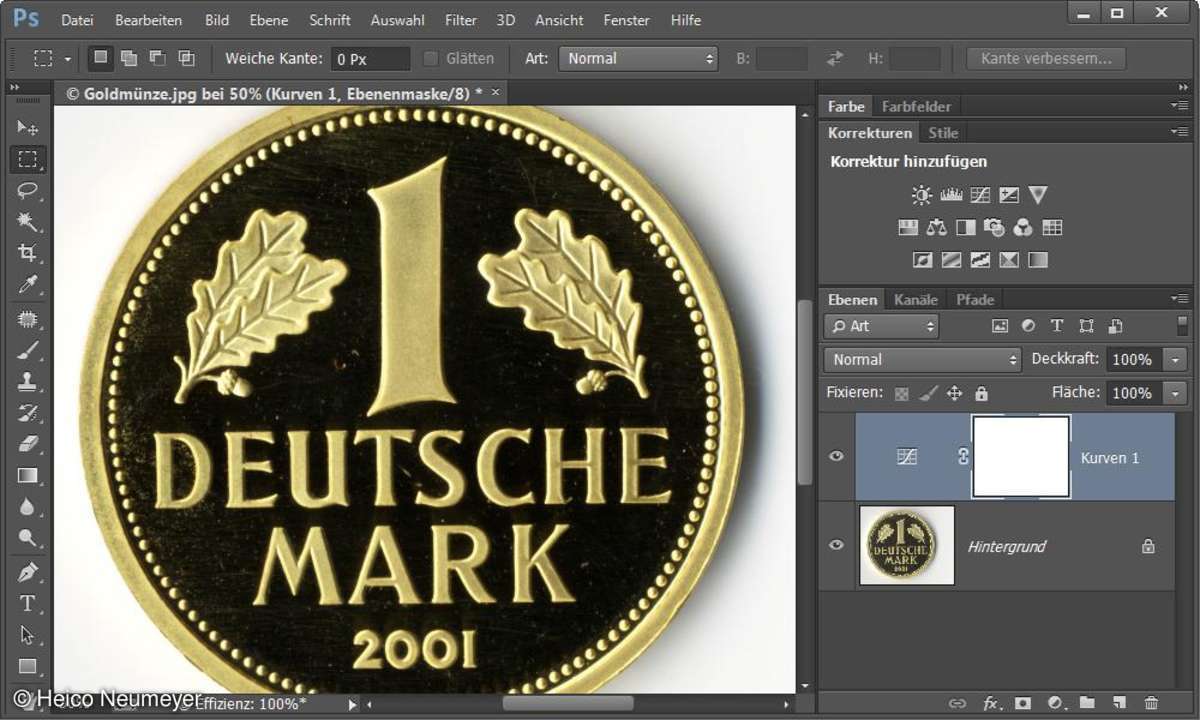Screen dimensions: 1200x720
Task: Add a Vibrance adjustment
Action: point(1038,196)
